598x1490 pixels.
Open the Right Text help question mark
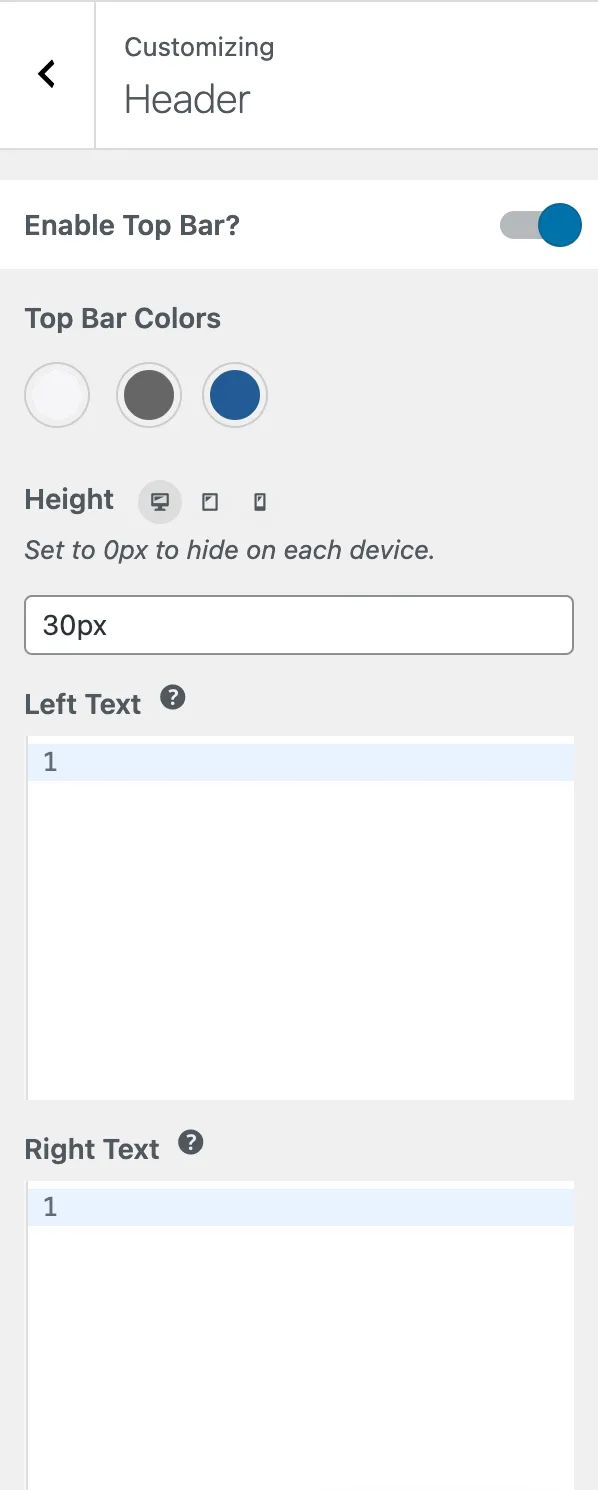point(190,1142)
